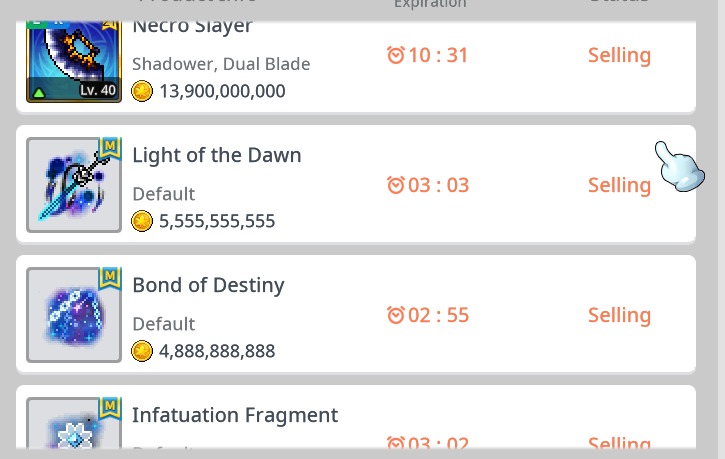The width and height of the screenshot is (725, 459).
Task: Select the Bond of Destiny listing name
Action: 208,285
